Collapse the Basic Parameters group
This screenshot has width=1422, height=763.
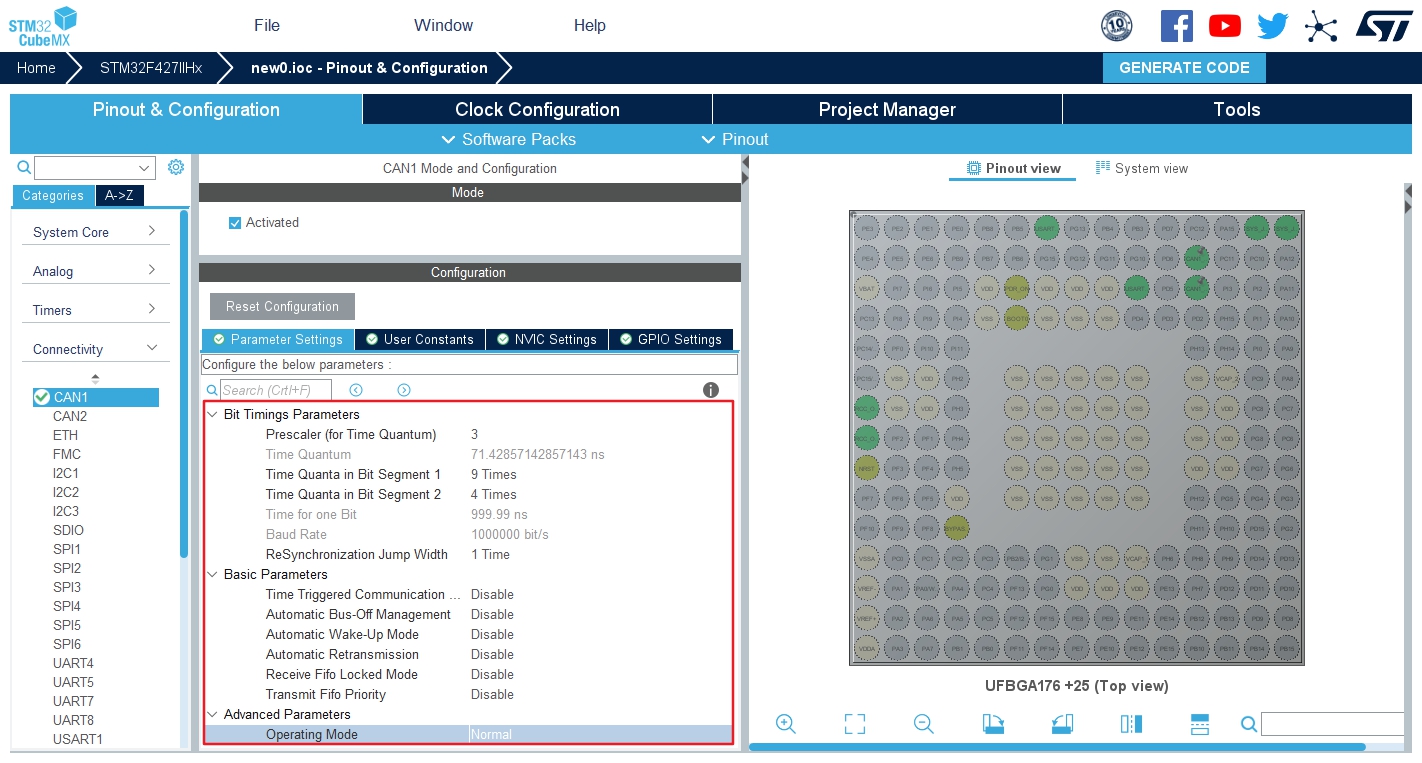[x=212, y=574]
